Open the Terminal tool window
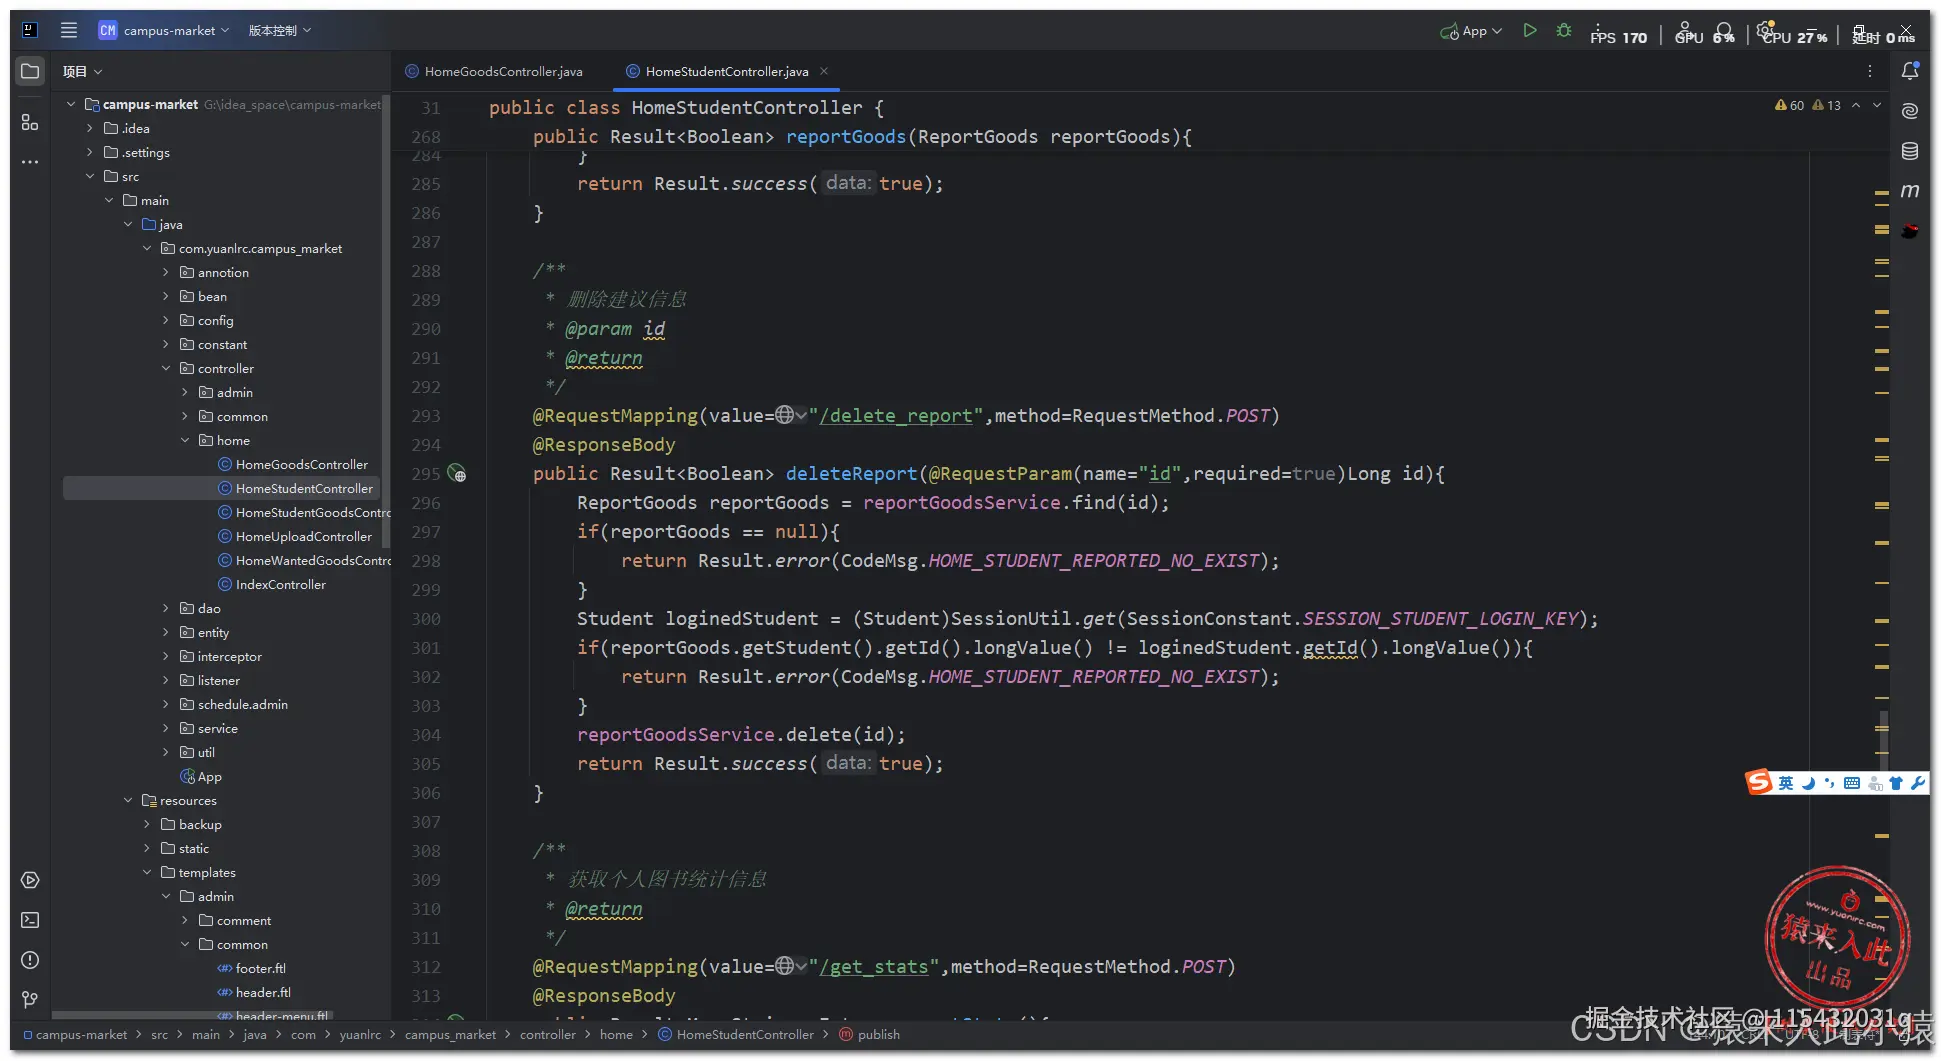The height and width of the screenshot is (1061, 1941). [30, 920]
